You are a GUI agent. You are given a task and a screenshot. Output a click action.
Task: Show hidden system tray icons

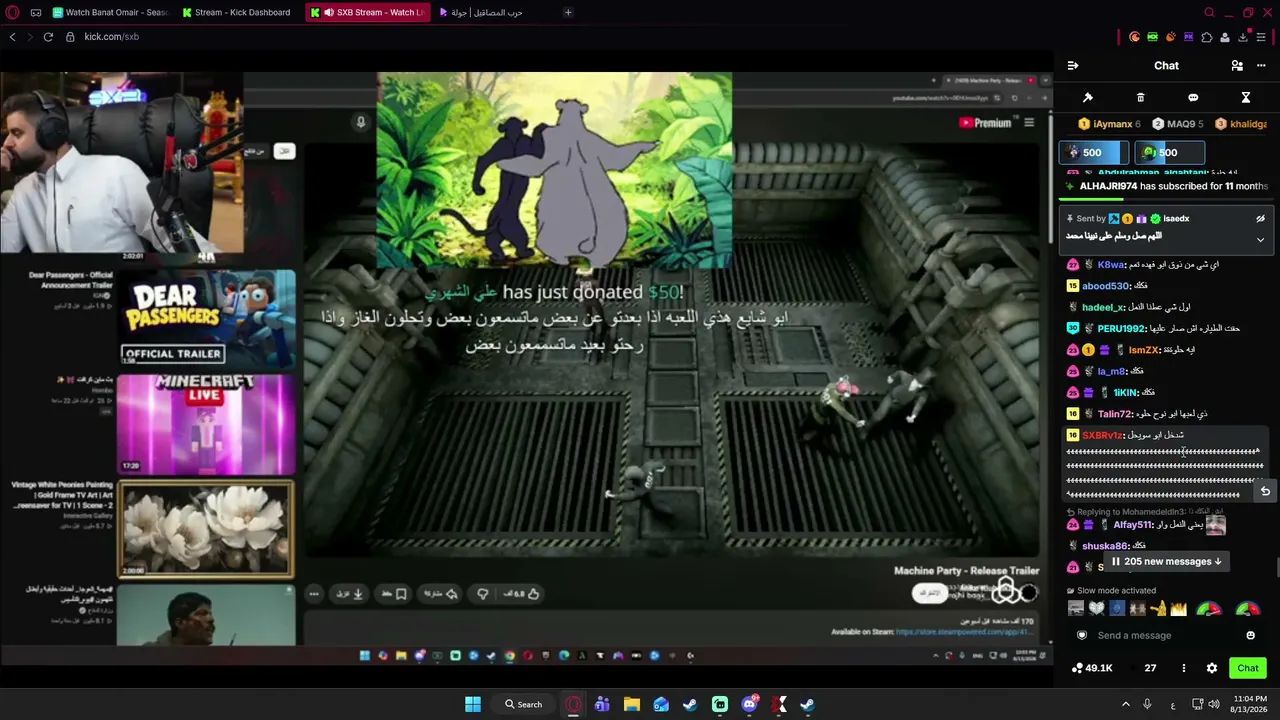click(1125, 704)
